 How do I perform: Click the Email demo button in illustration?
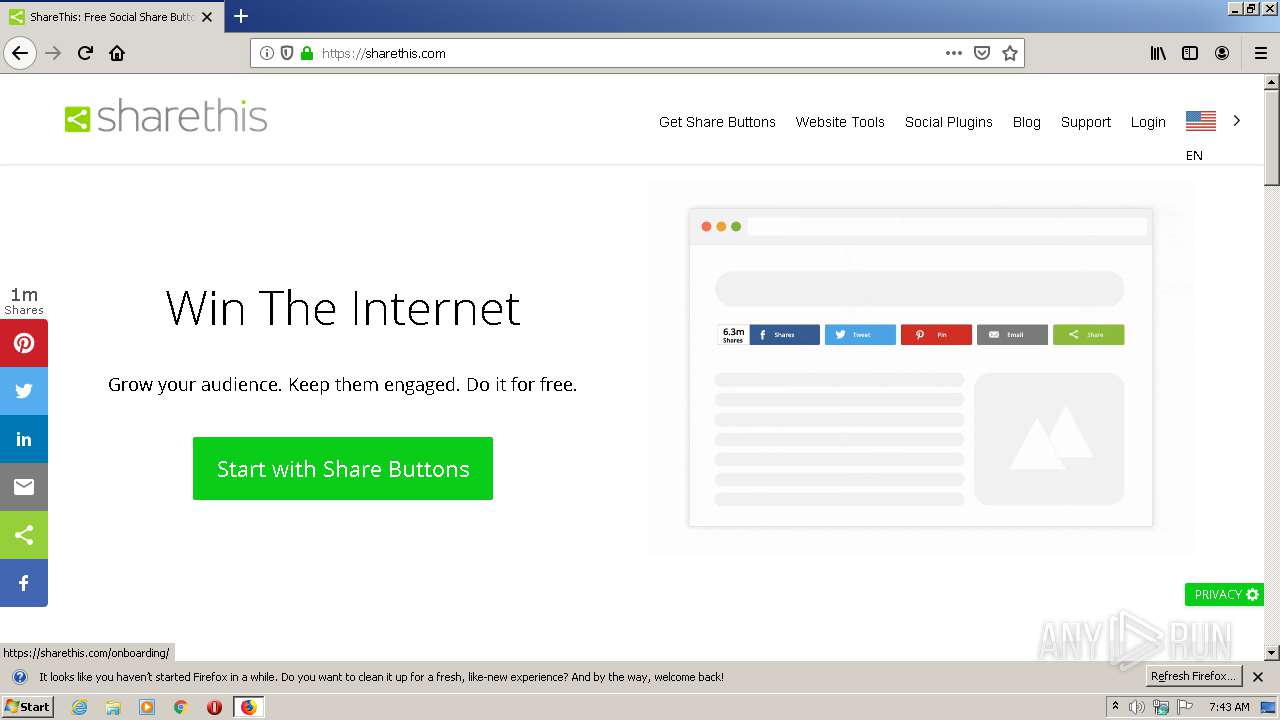coord(1012,335)
